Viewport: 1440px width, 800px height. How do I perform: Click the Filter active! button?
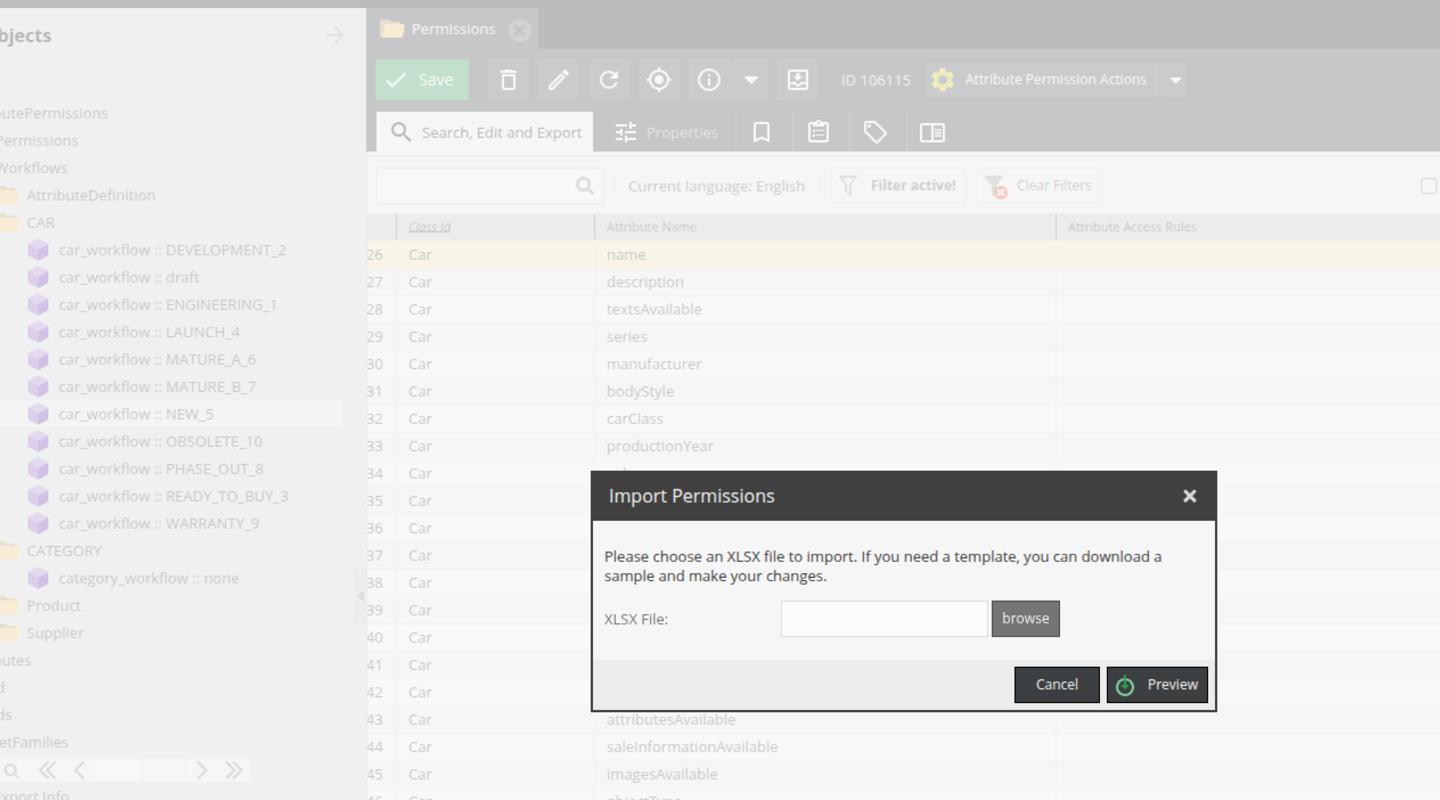pos(898,186)
